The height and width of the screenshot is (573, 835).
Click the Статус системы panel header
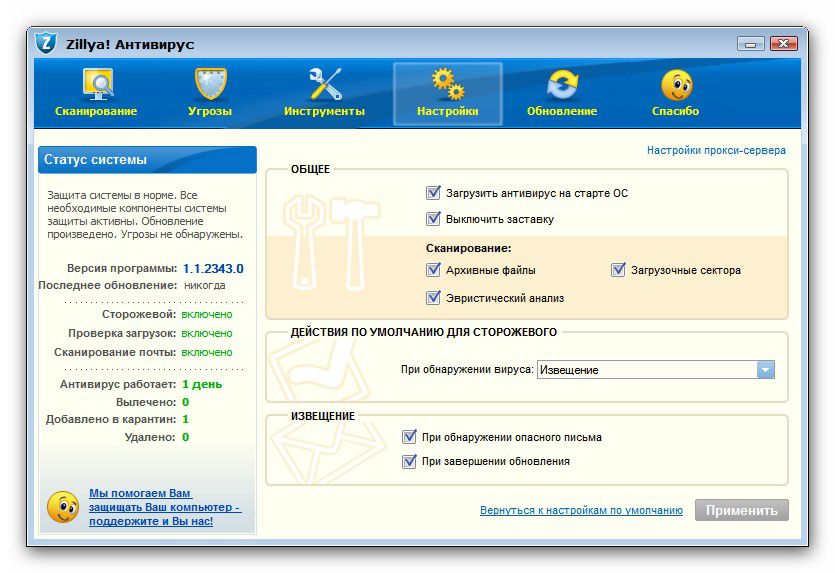click(x=147, y=160)
